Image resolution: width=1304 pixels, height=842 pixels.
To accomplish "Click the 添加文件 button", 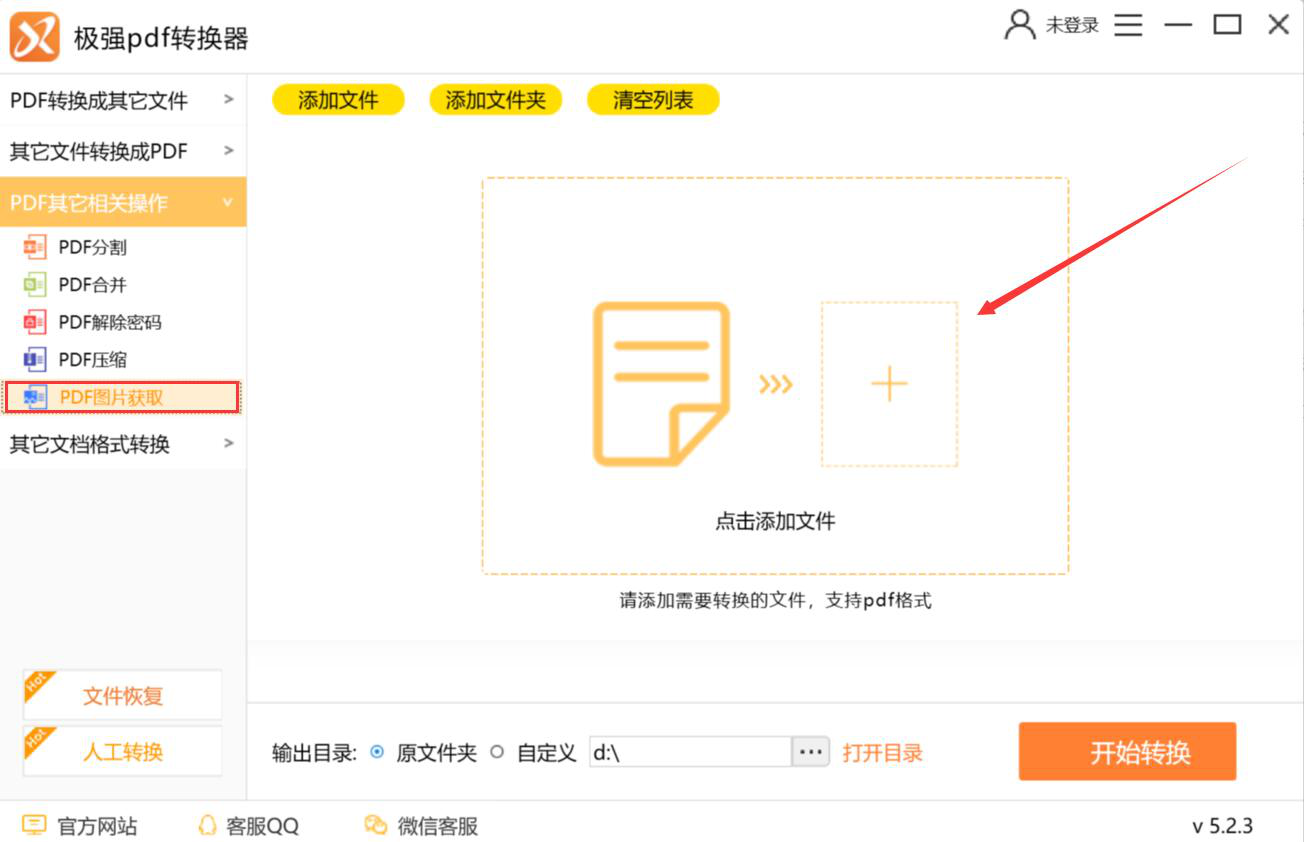I will (338, 100).
